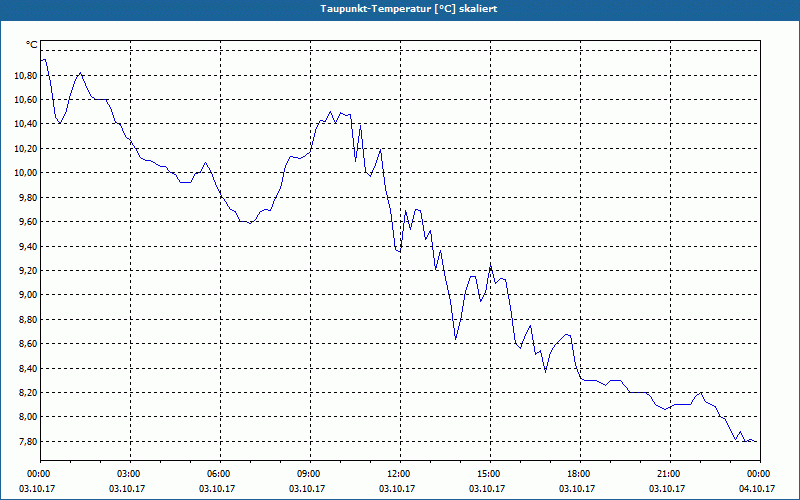This screenshot has height=500, width=800.
Task: Click the °C unit label on the axis
Action: click(x=31, y=45)
